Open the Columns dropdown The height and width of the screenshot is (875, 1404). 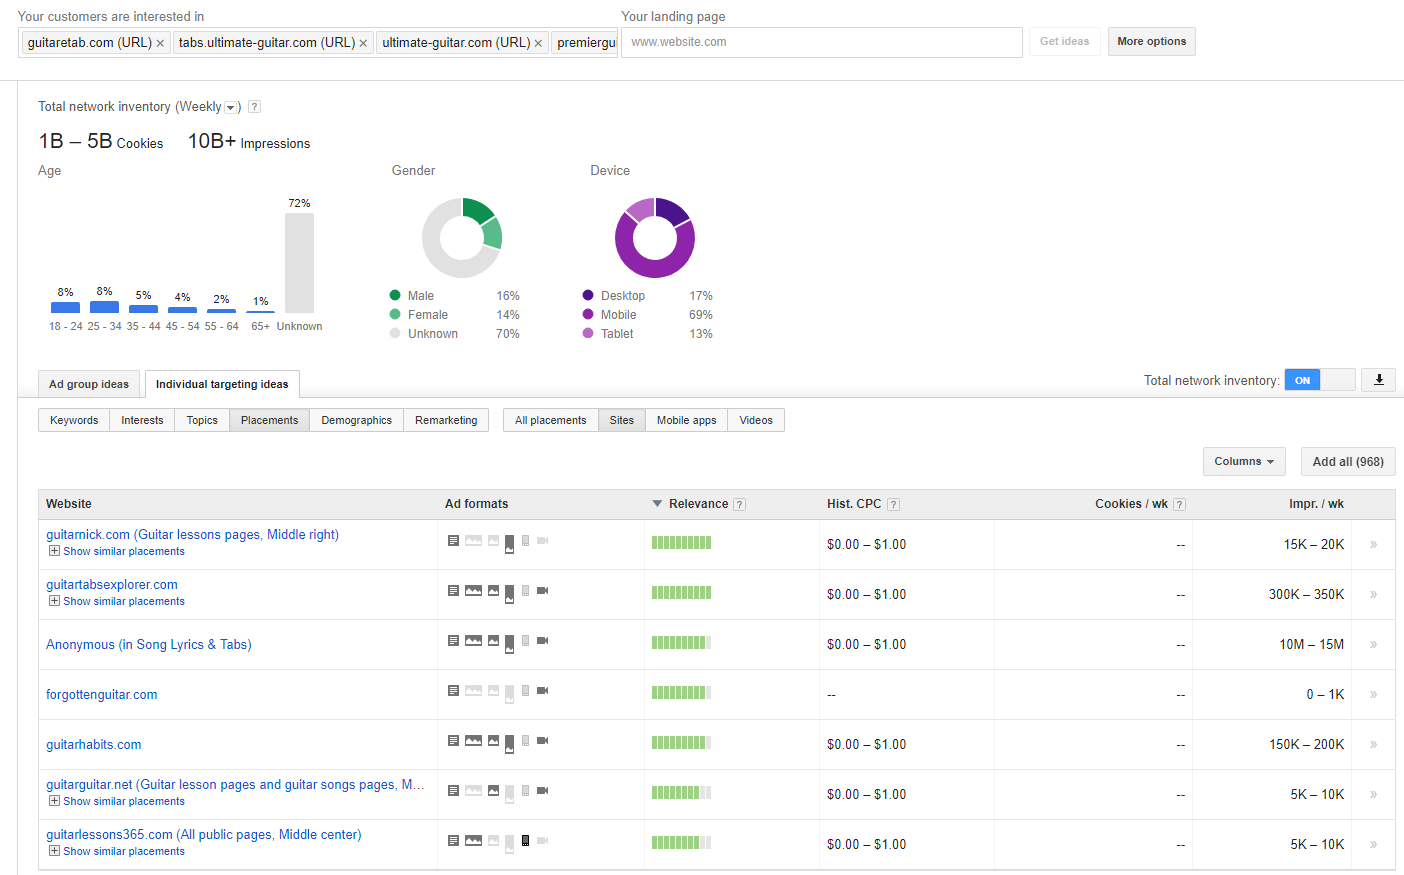click(x=1244, y=461)
